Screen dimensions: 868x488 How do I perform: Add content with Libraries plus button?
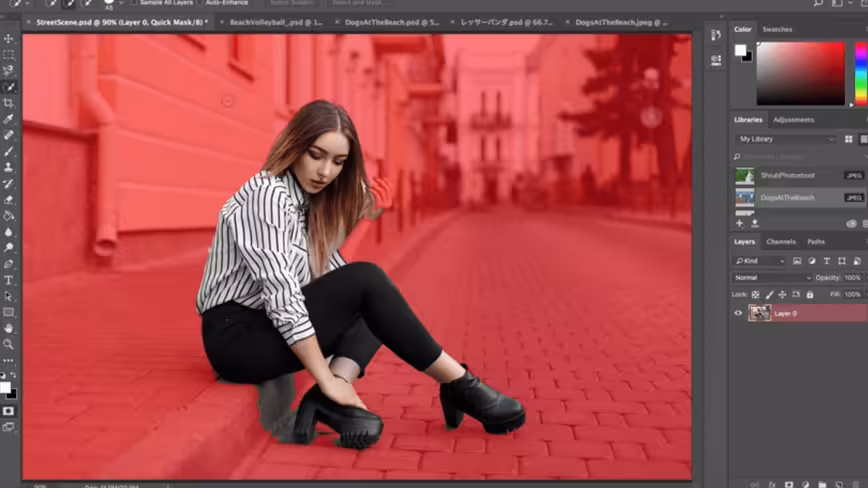coord(740,223)
